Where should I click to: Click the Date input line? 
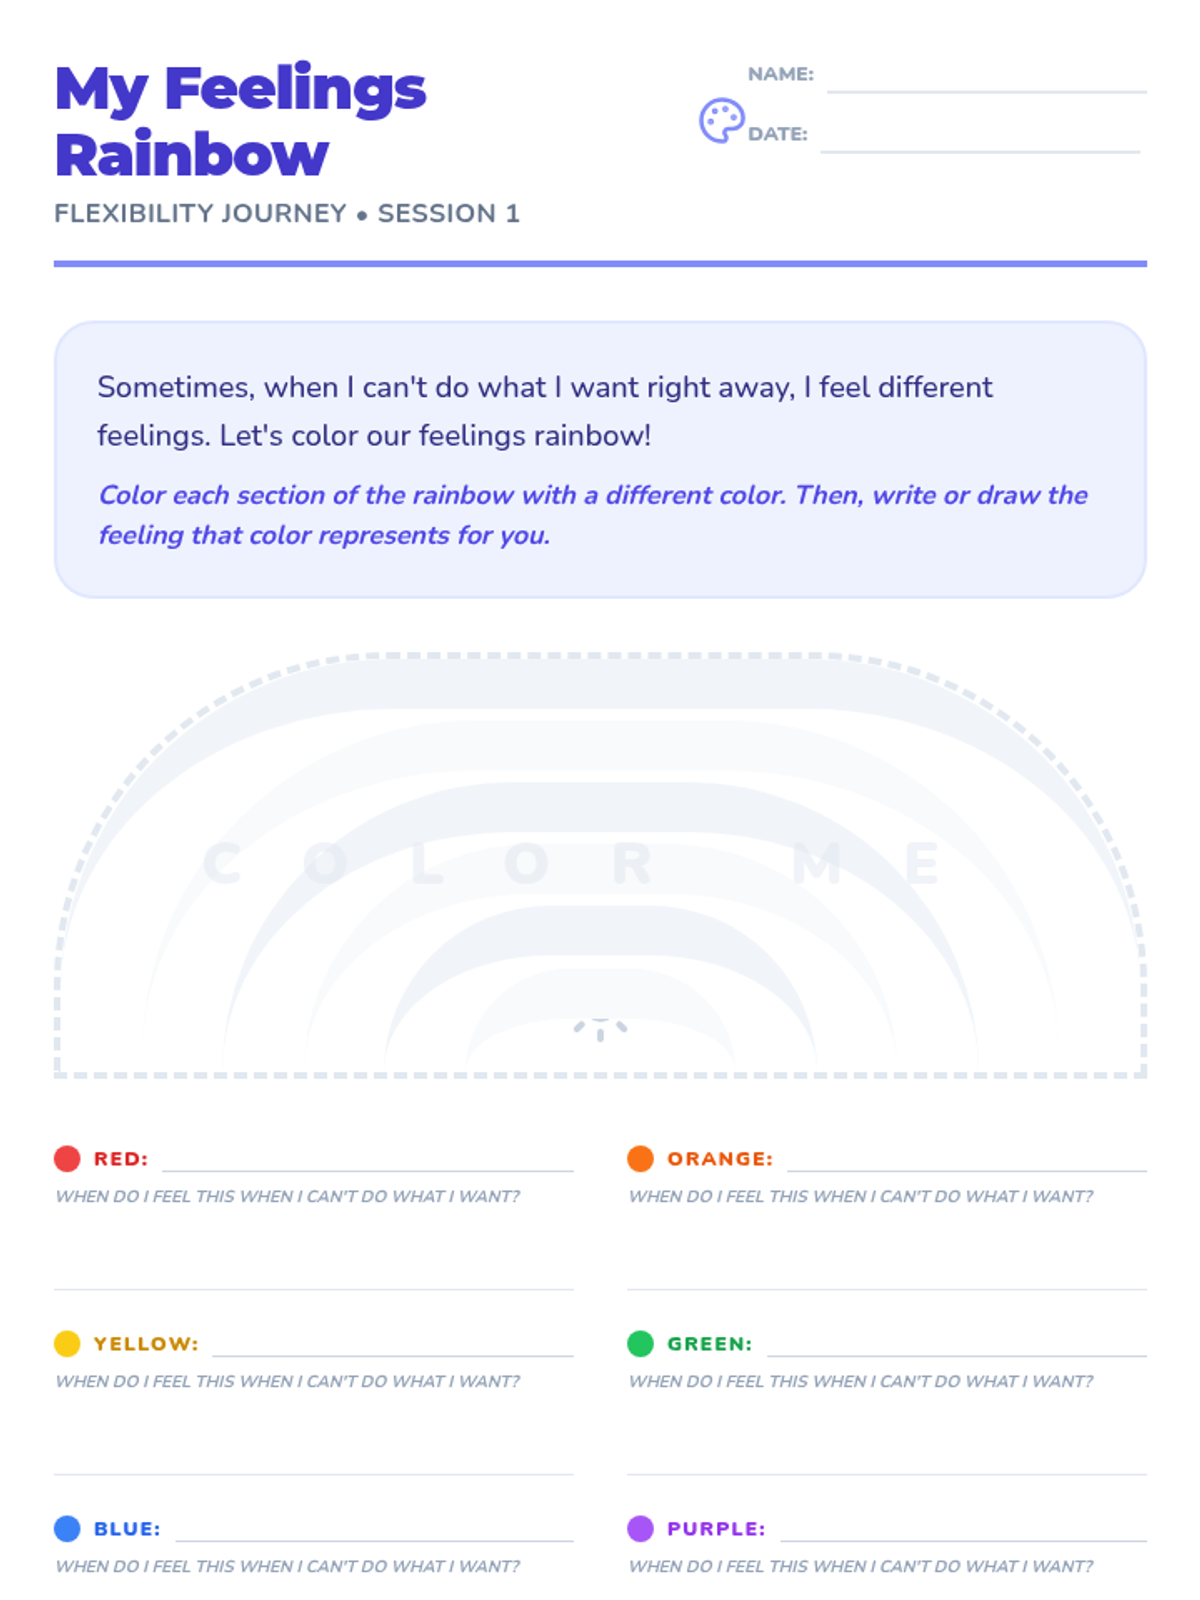pos(980,140)
